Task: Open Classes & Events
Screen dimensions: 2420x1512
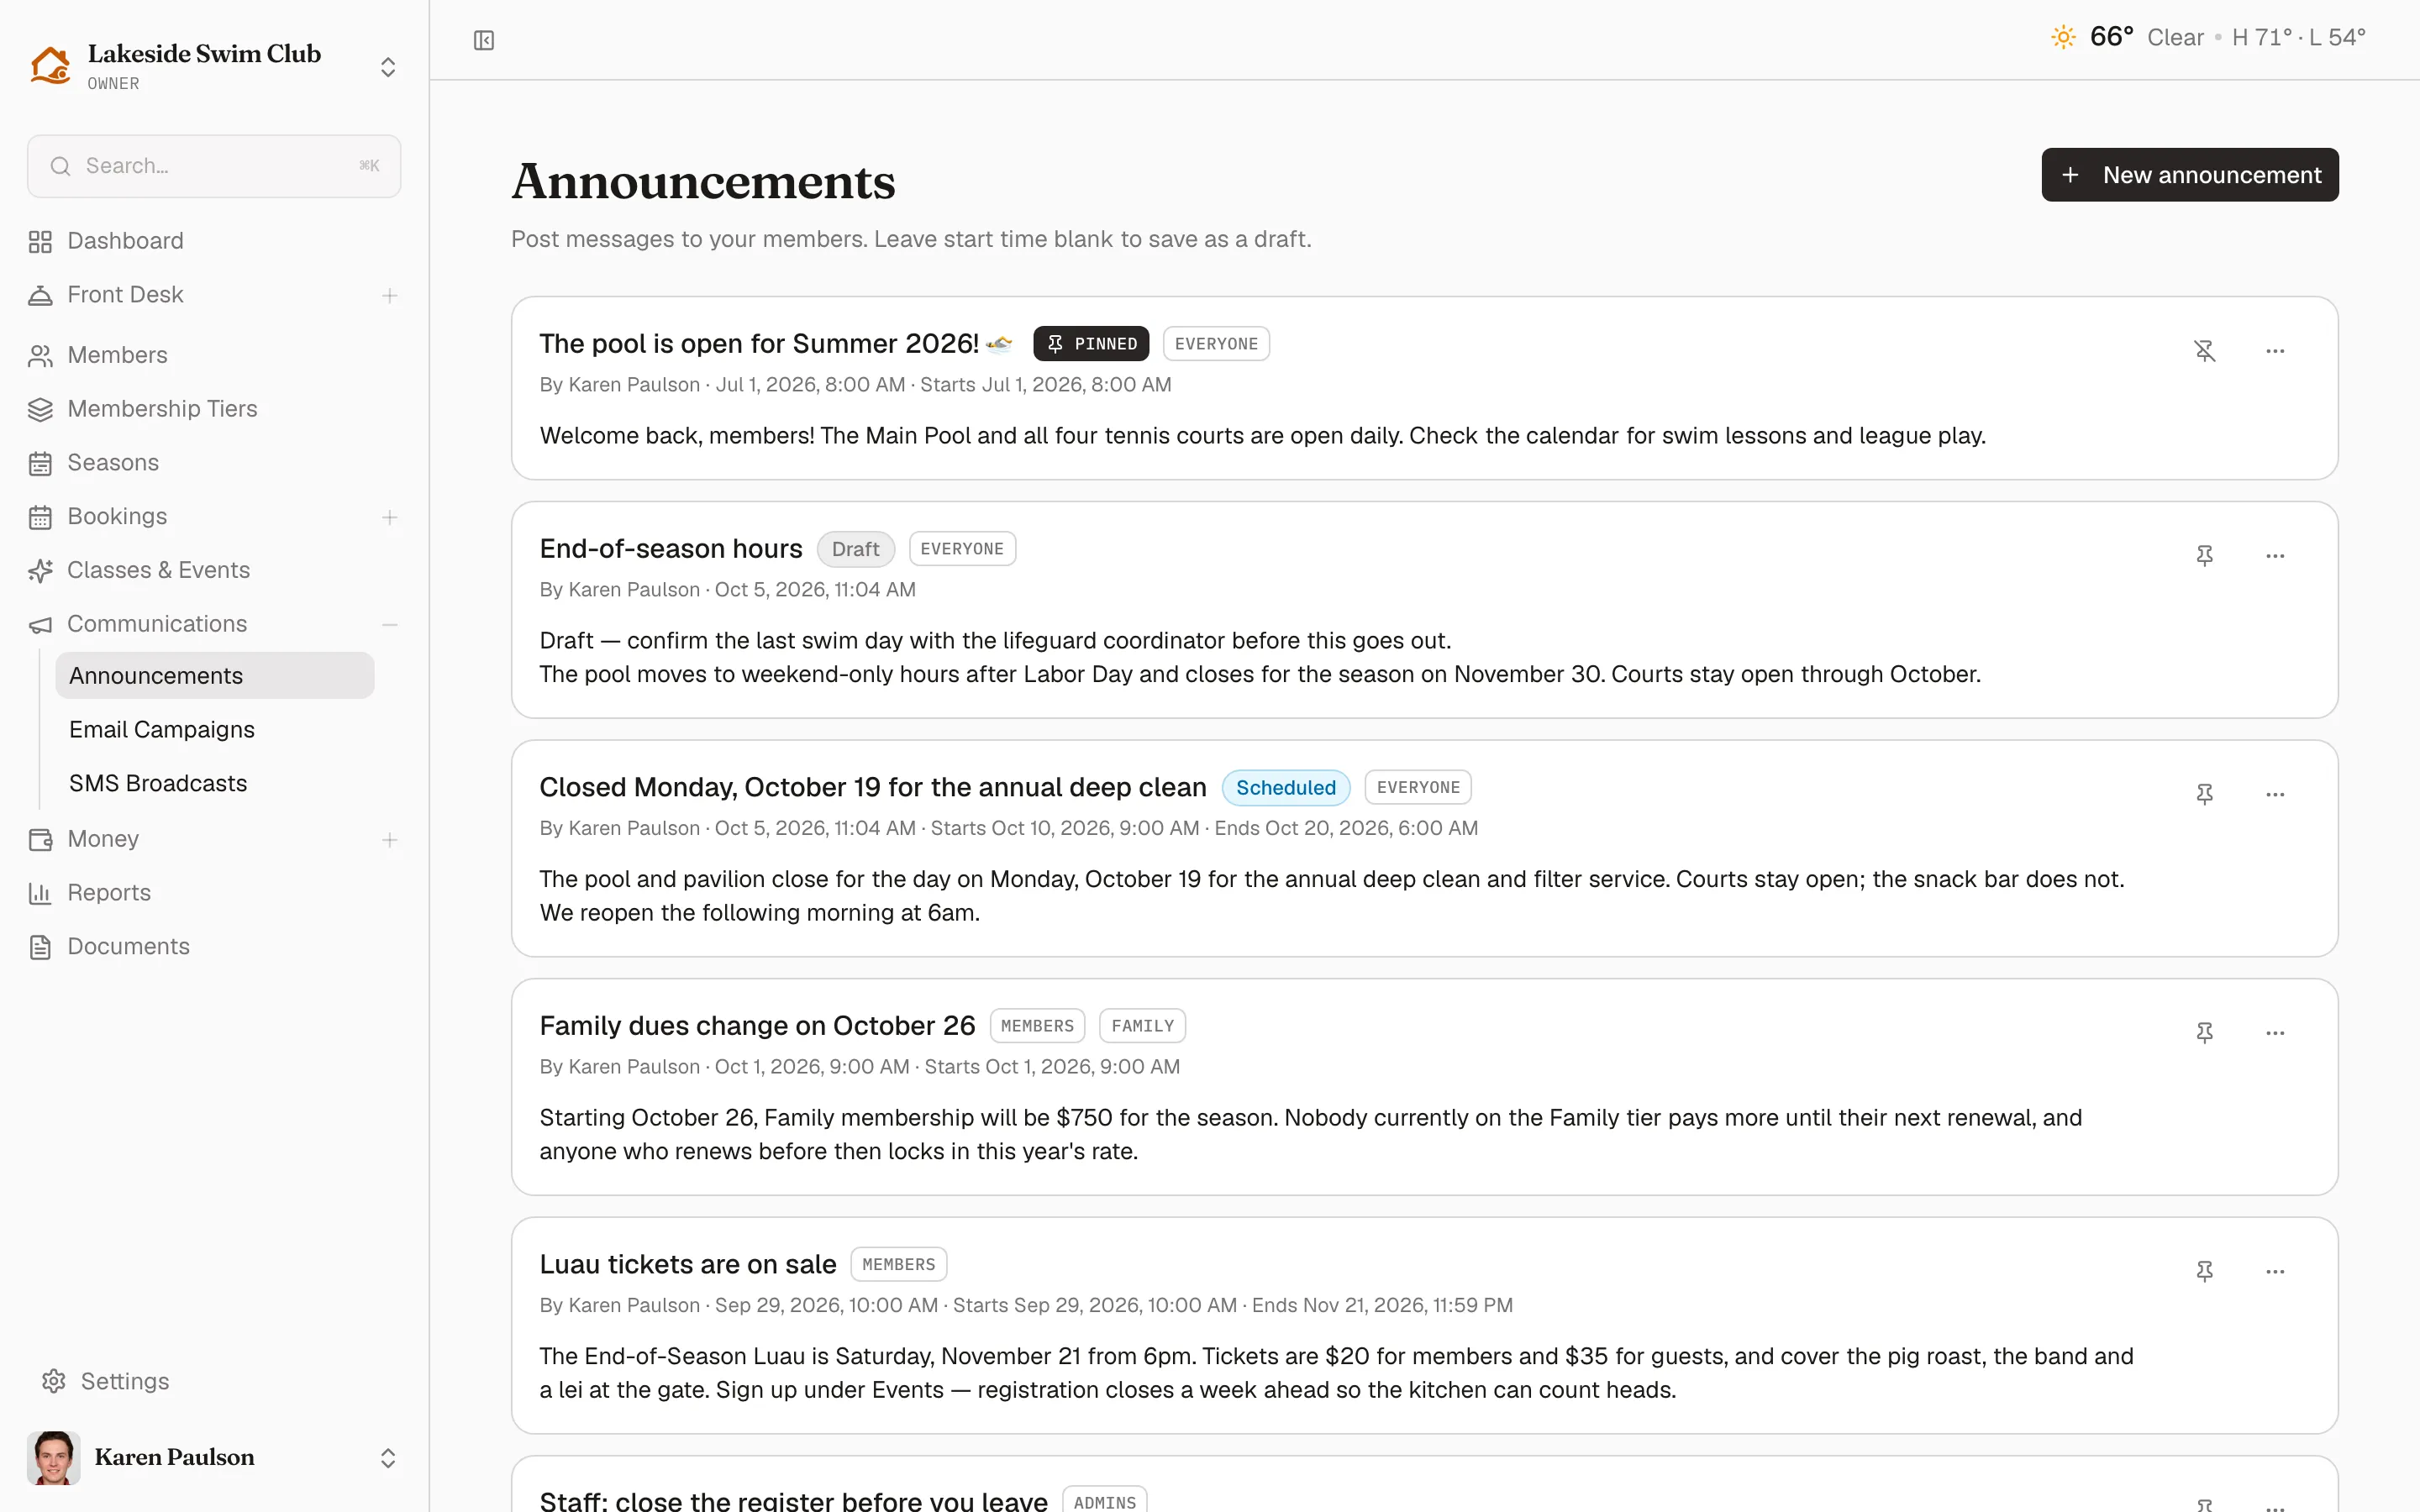Action: tap(158, 570)
